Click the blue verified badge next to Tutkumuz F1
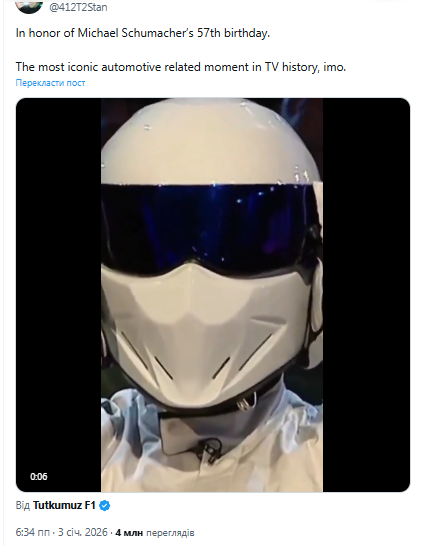This screenshot has width=422, height=546. click(x=105, y=505)
